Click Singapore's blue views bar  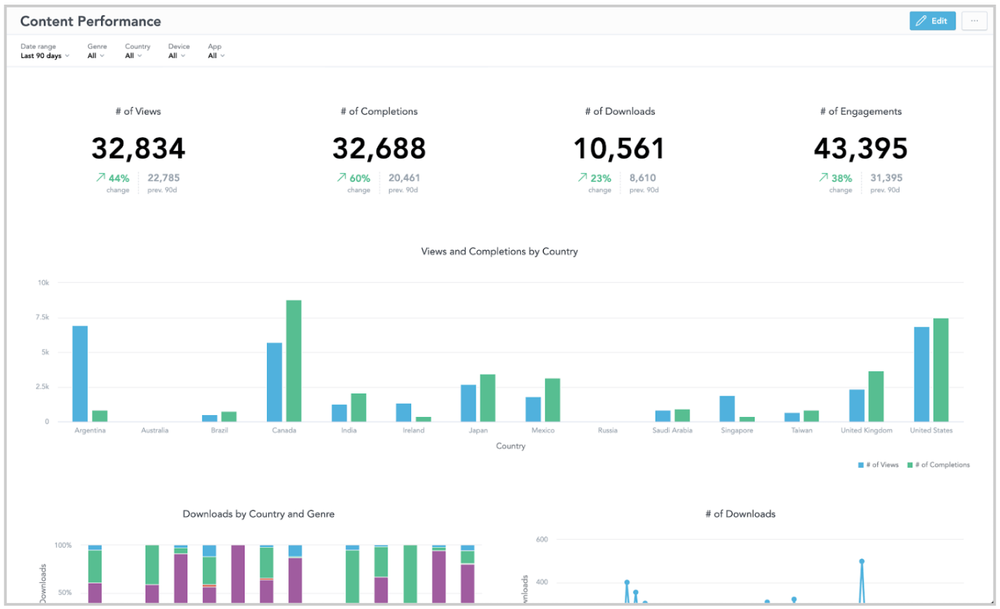click(727, 409)
